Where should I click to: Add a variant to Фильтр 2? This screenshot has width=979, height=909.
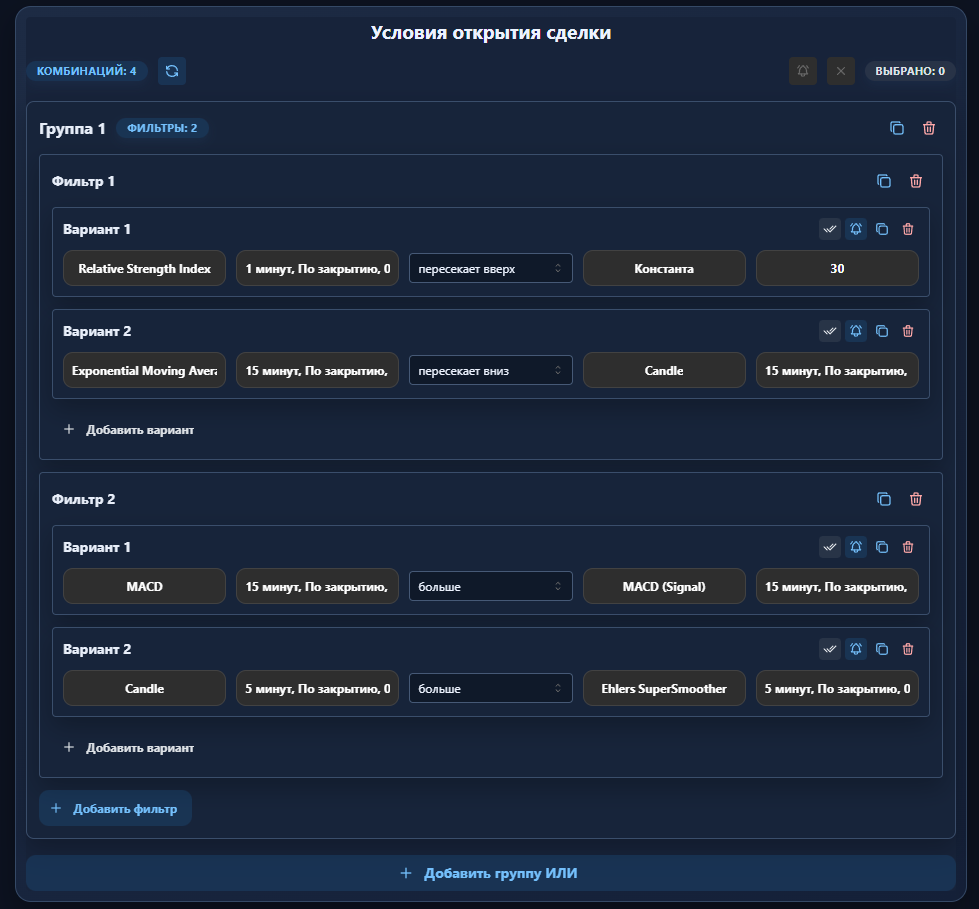click(129, 747)
